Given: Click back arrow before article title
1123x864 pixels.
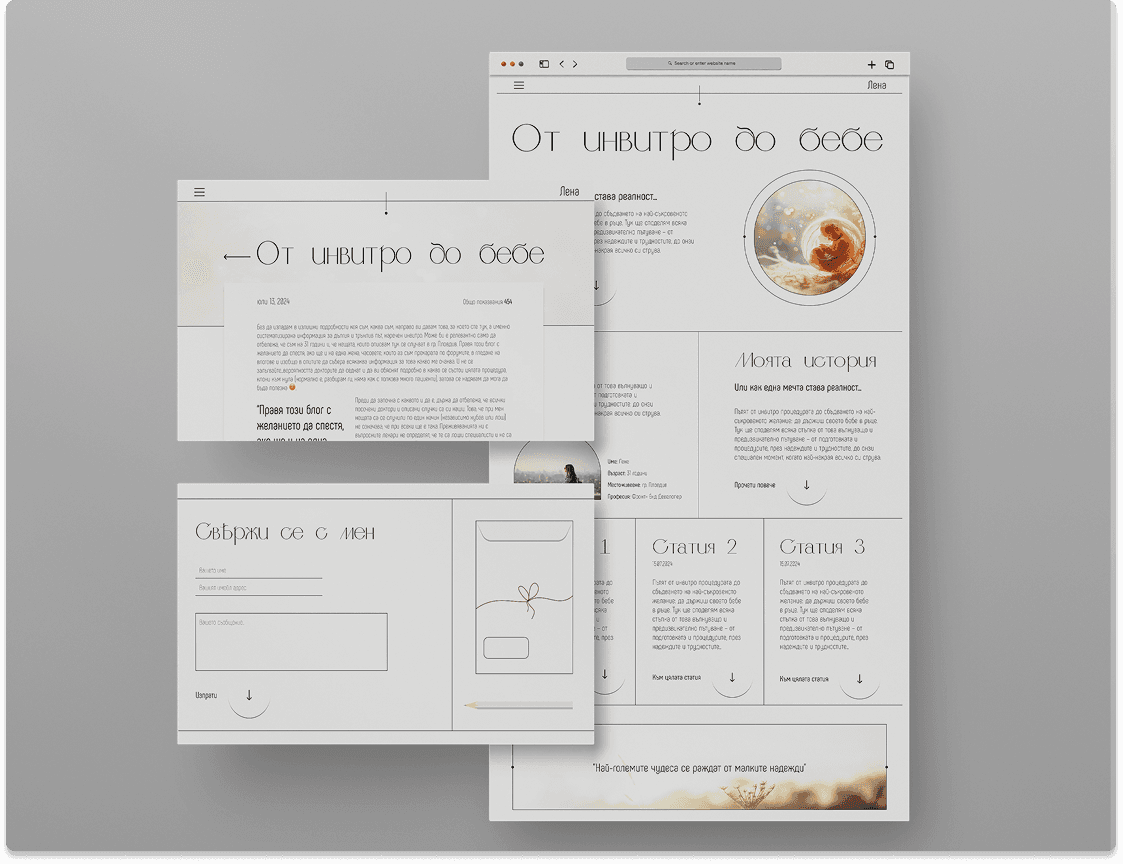Looking at the screenshot, I should click(x=236, y=256).
